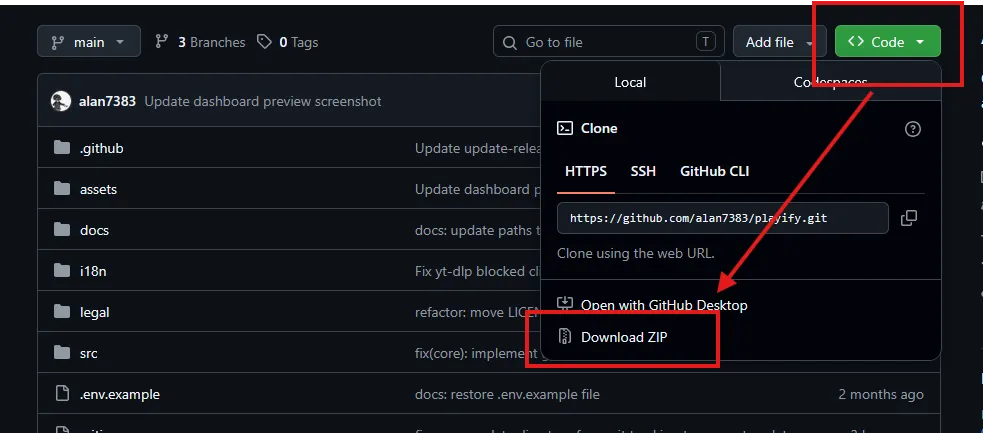The height and width of the screenshot is (433, 983).
Task: Select the Local tab
Action: pyautogui.click(x=630, y=82)
